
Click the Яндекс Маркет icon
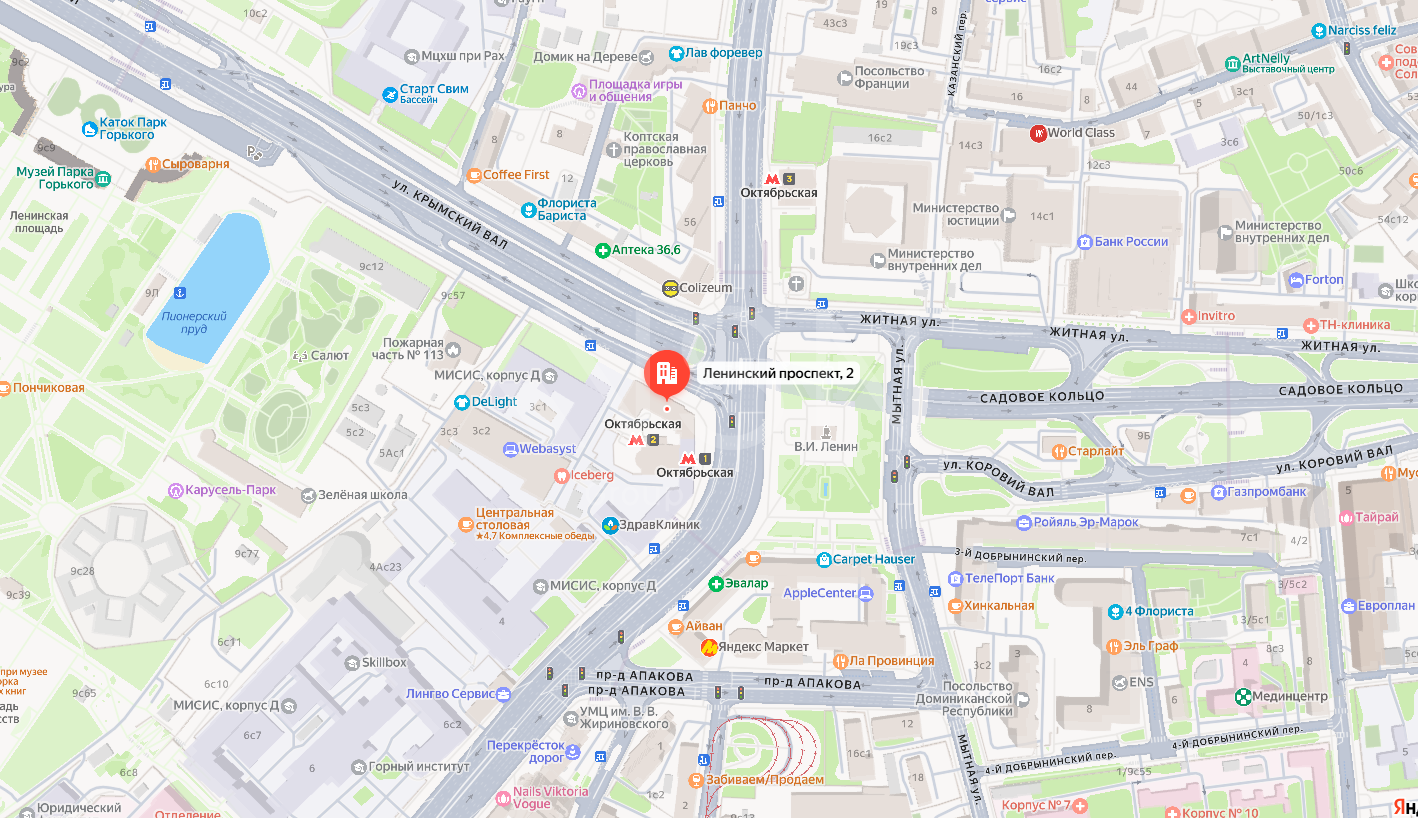[709, 647]
